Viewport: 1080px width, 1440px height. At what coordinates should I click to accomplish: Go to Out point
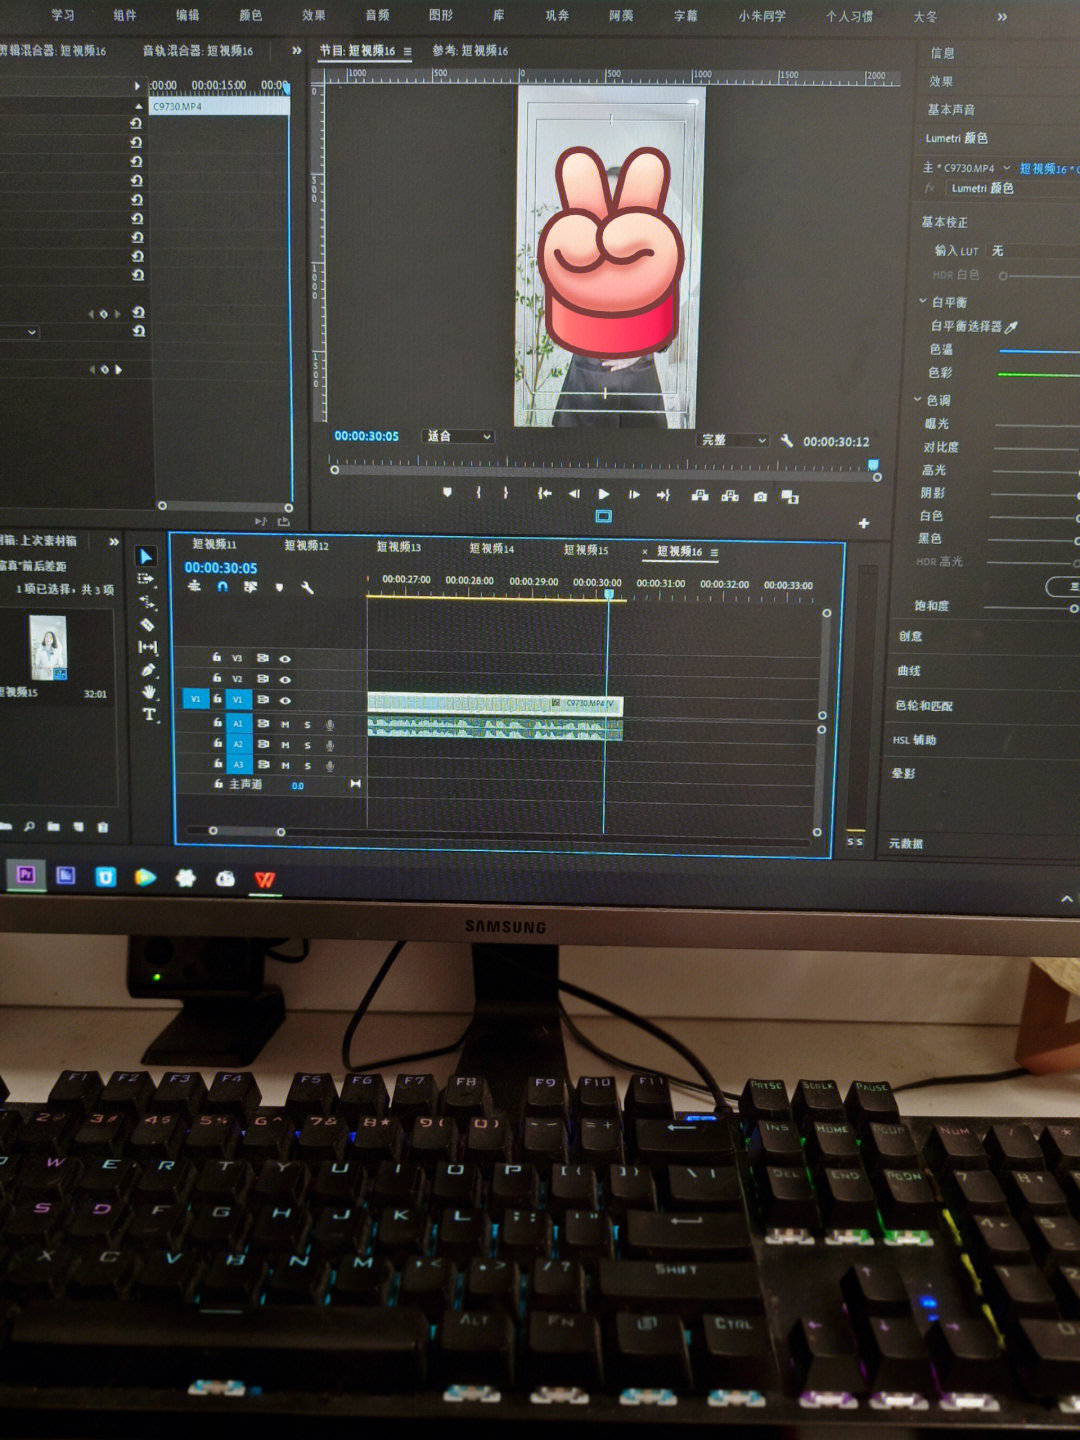coord(663,495)
